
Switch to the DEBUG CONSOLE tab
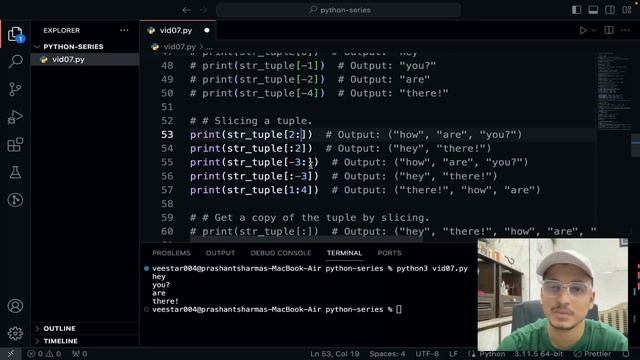click(x=281, y=253)
